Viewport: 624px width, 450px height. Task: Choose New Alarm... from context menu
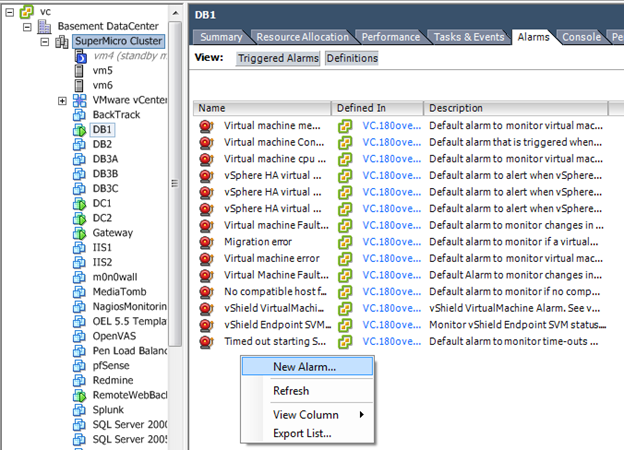point(307,366)
